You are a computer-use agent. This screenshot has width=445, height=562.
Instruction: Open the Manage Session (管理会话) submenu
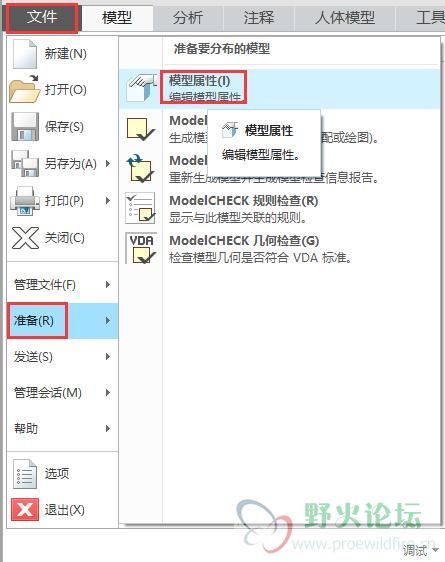point(62,393)
